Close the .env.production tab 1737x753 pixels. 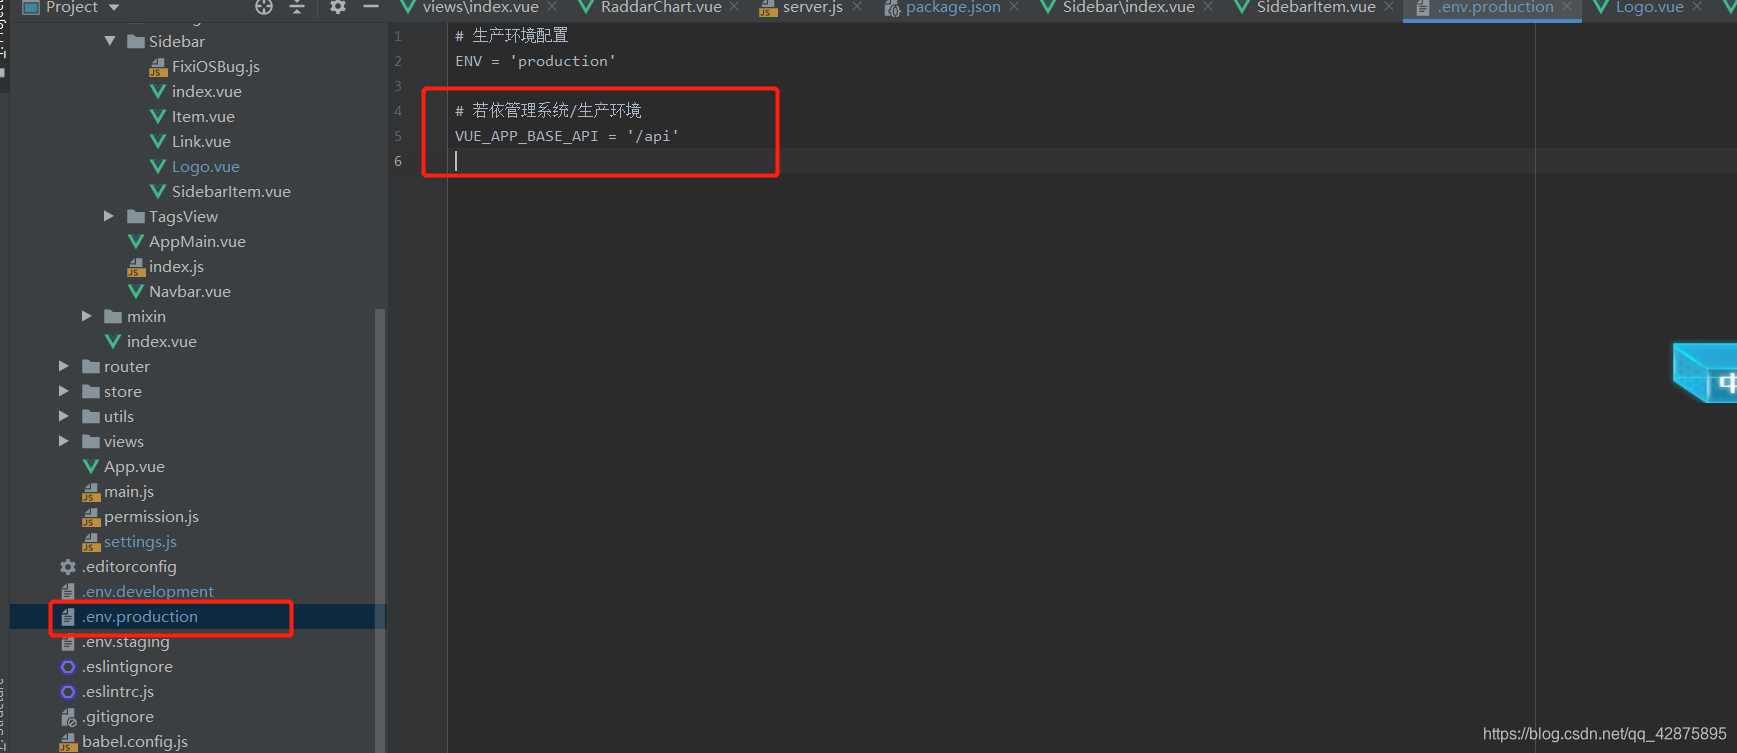coord(1567,7)
